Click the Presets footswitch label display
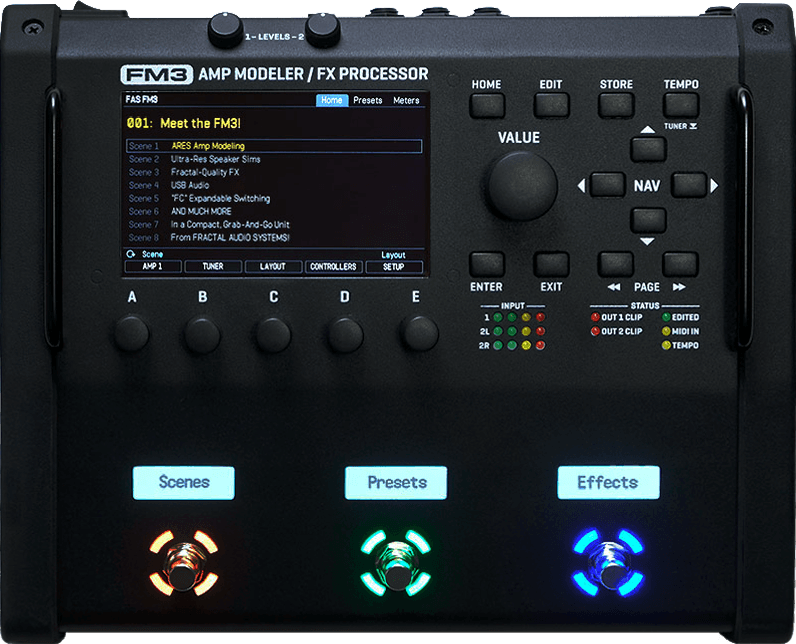The width and height of the screenshot is (796, 644). (x=396, y=483)
